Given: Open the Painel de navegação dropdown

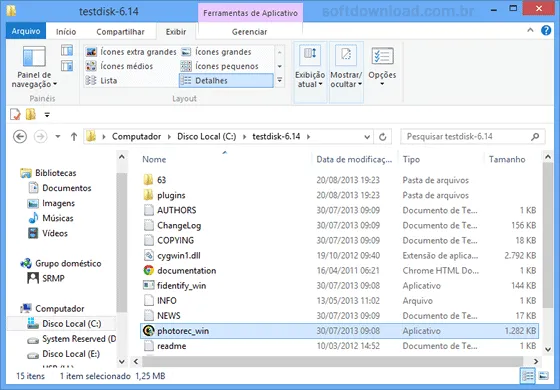Looking at the screenshot, I should 34,67.
